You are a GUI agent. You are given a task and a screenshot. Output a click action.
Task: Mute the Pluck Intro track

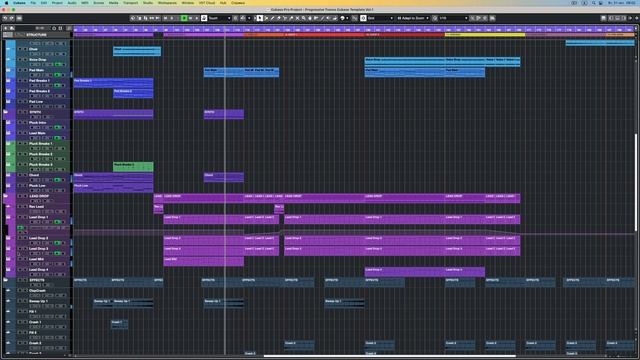coord(19,122)
